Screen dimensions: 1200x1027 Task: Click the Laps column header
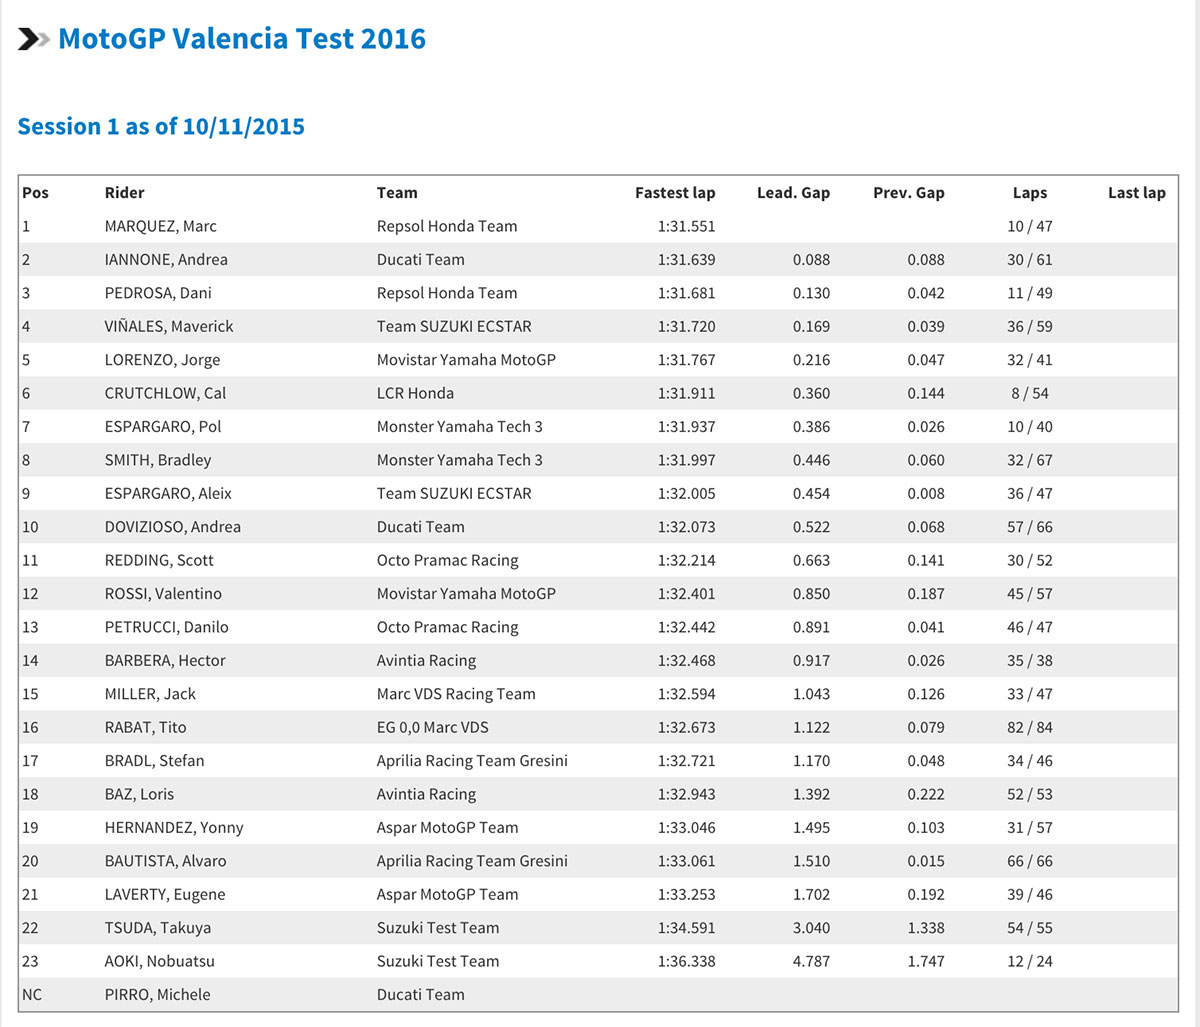[1029, 193]
